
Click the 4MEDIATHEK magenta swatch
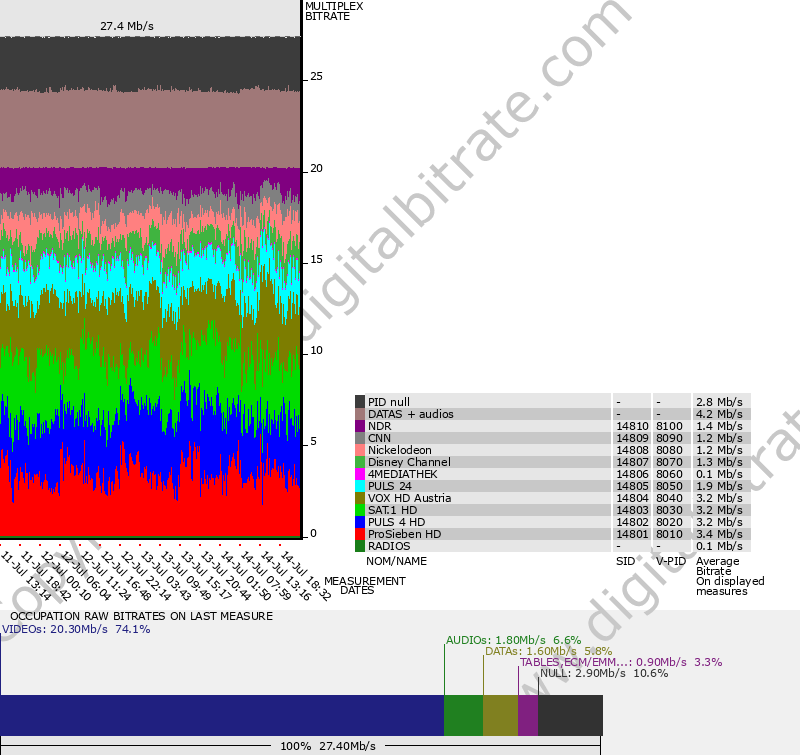point(360,473)
